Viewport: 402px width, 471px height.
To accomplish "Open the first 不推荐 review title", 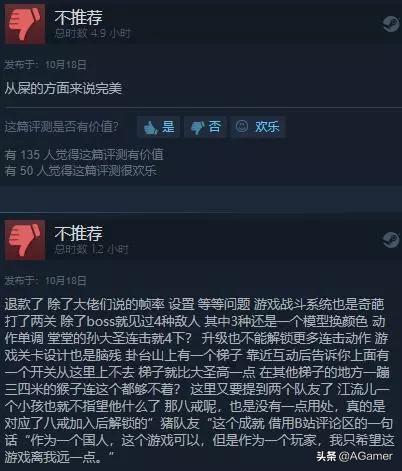I will click(x=78, y=18).
